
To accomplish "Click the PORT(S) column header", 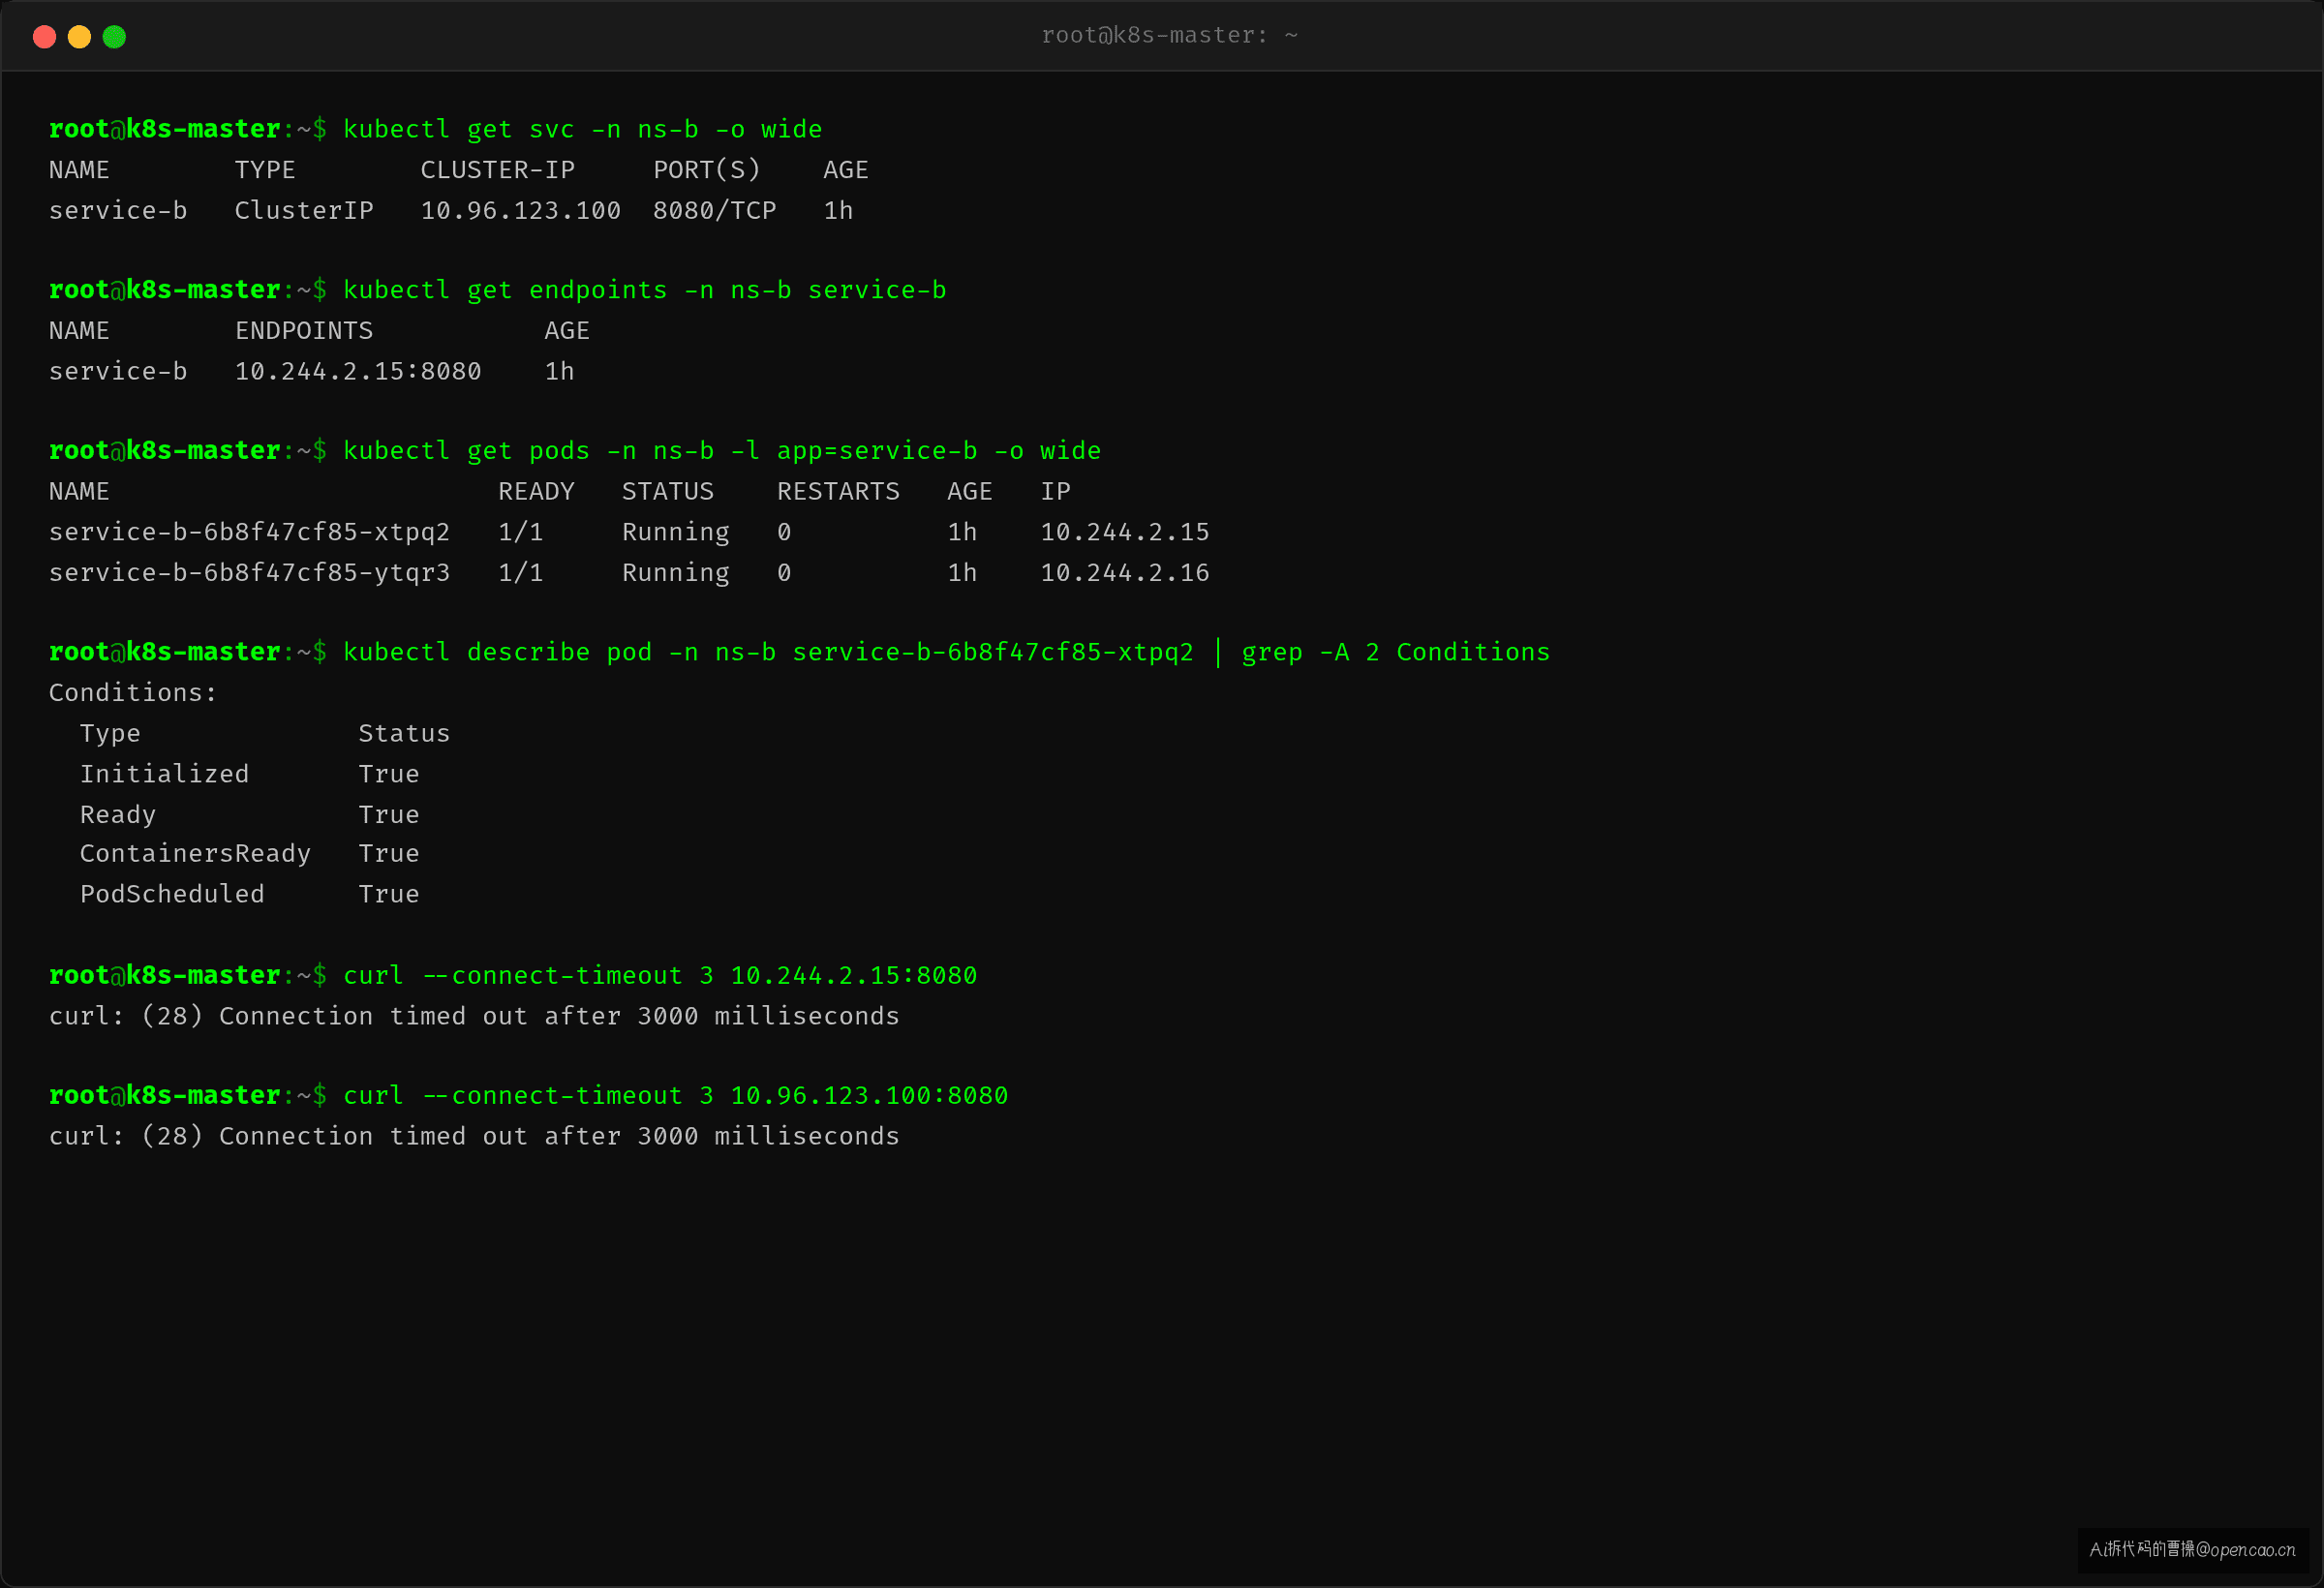I will click(706, 170).
